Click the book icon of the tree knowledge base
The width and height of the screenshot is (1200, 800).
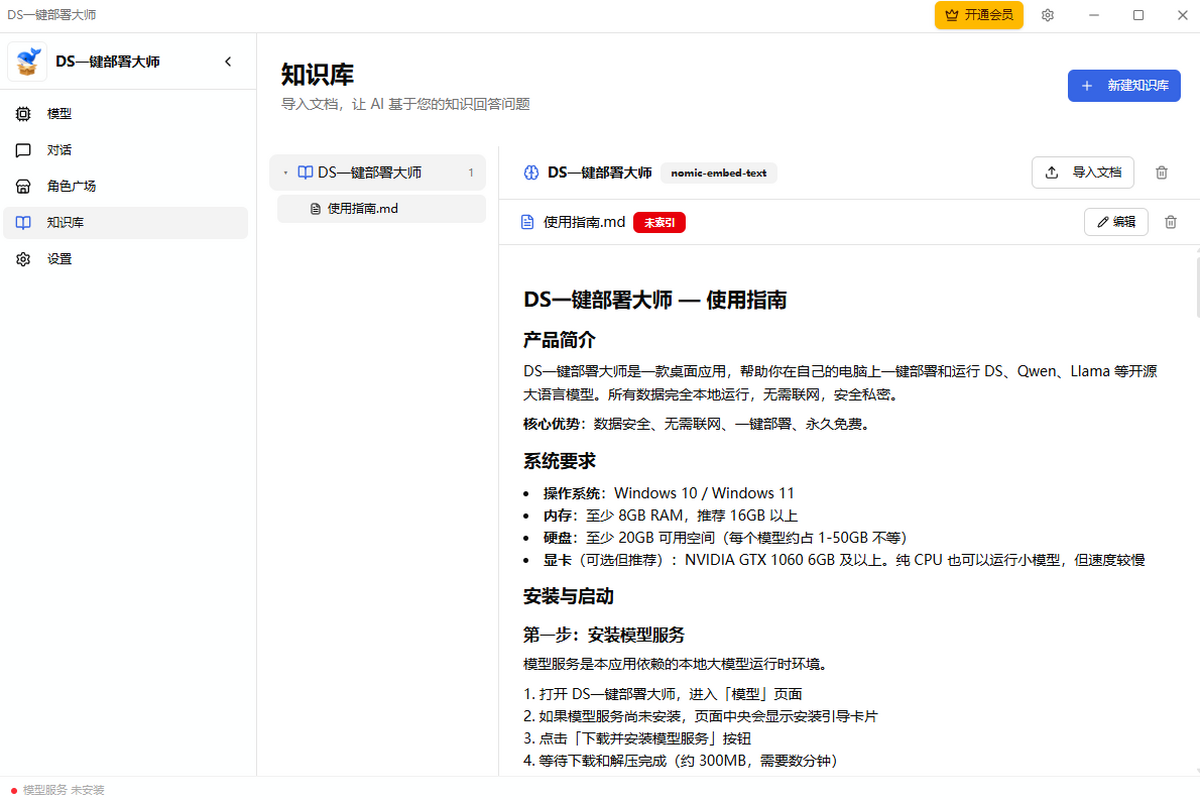(305, 173)
